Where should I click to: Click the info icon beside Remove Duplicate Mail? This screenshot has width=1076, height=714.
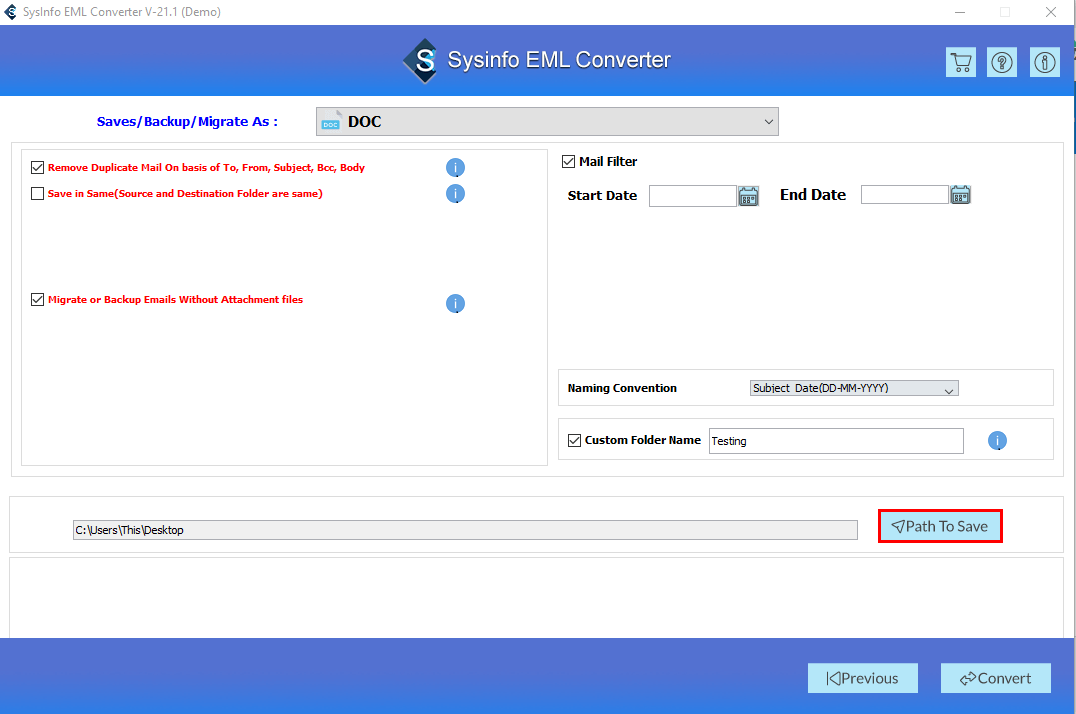click(455, 167)
